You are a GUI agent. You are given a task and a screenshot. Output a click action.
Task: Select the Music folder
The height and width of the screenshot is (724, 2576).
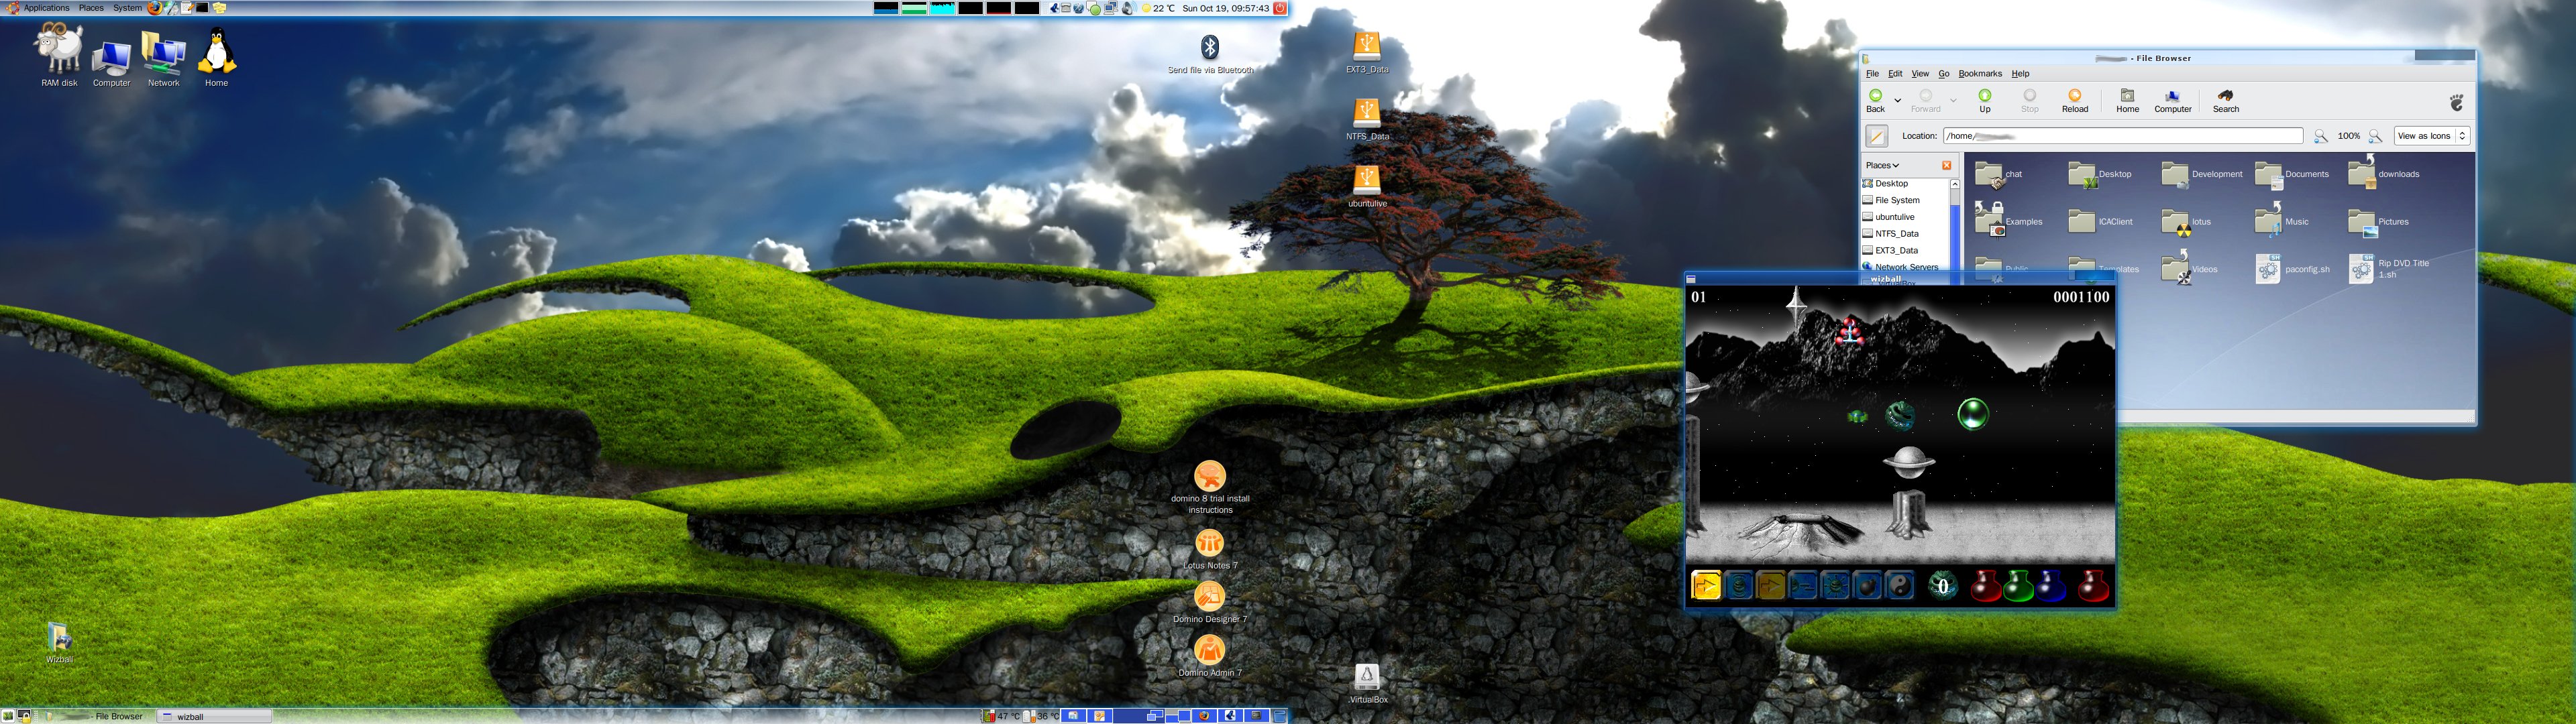click(2281, 220)
